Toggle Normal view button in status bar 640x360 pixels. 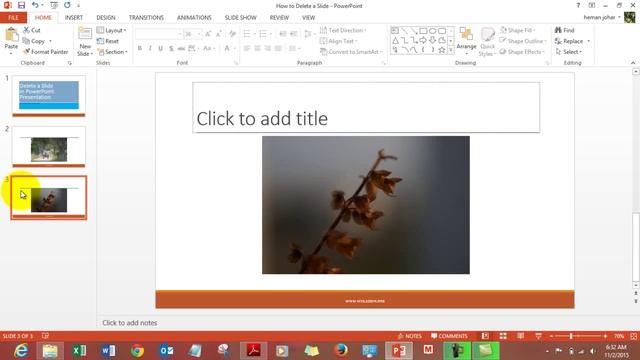[x=485, y=336]
